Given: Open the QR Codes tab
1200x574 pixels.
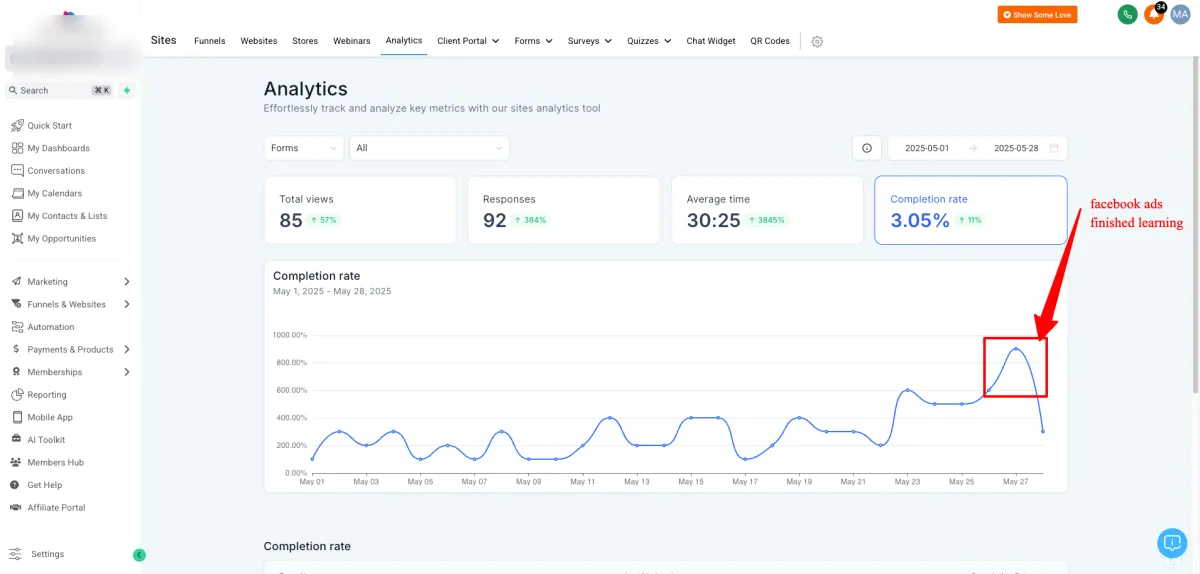Looking at the screenshot, I should (769, 41).
